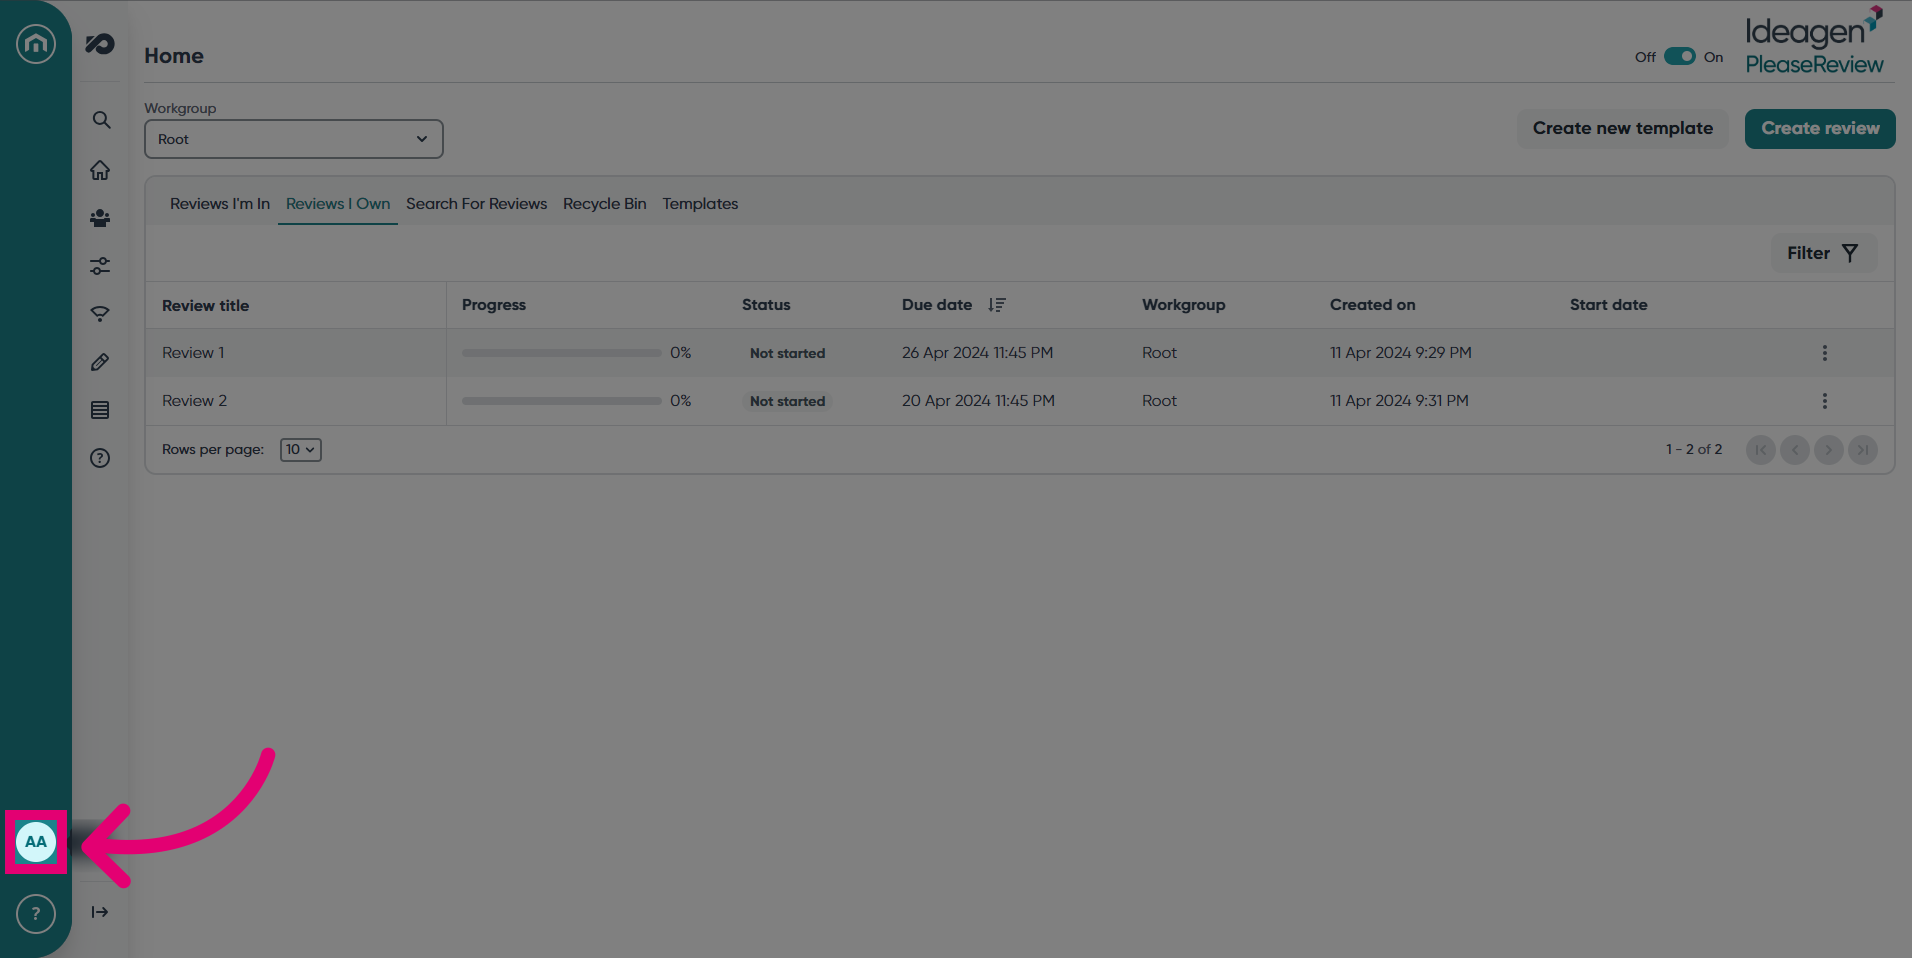Click the Create review button

(x=1820, y=129)
